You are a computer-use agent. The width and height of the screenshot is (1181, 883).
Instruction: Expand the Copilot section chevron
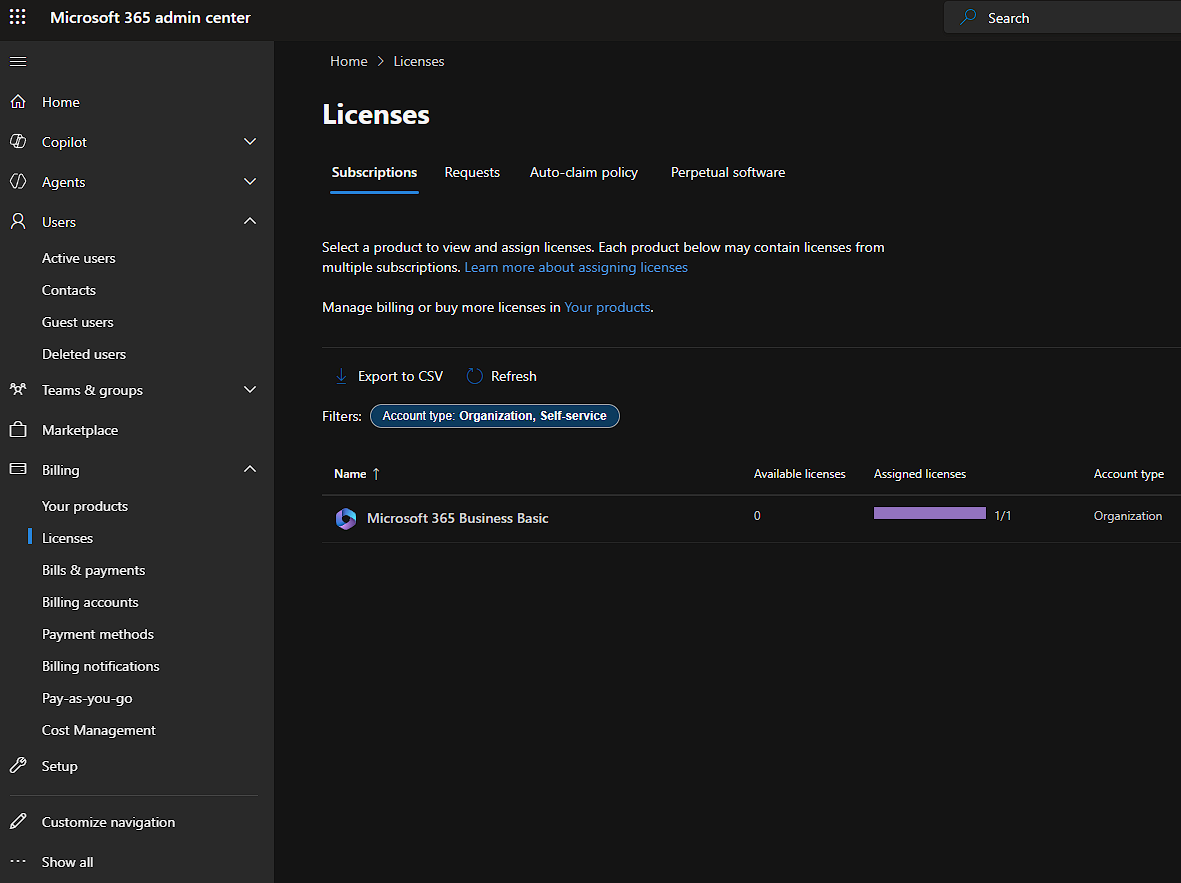250,142
